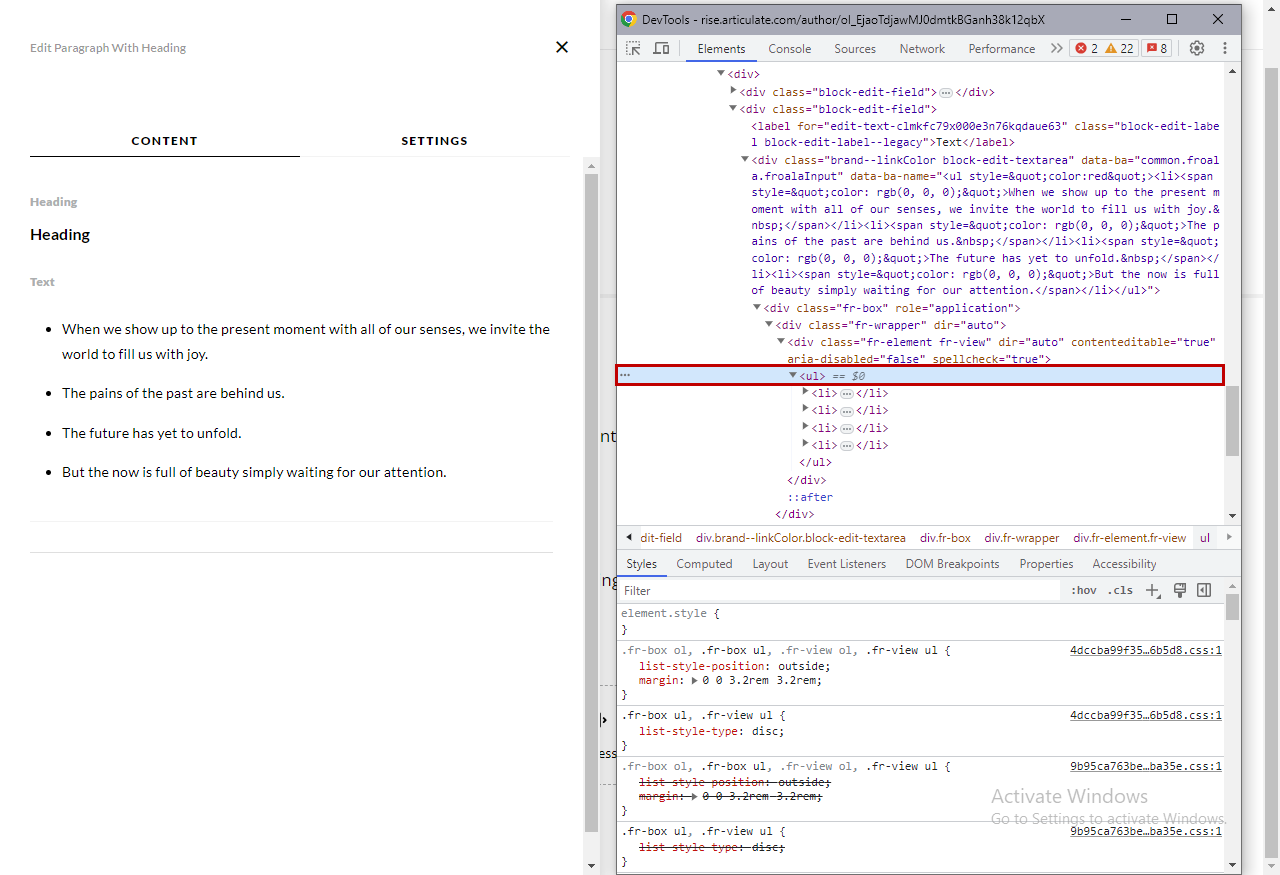Activate the inspect element picker tool
Image resolution: width=1280 pixels, height=875 pixels.
pyautogui.click(x=633, y=48)
